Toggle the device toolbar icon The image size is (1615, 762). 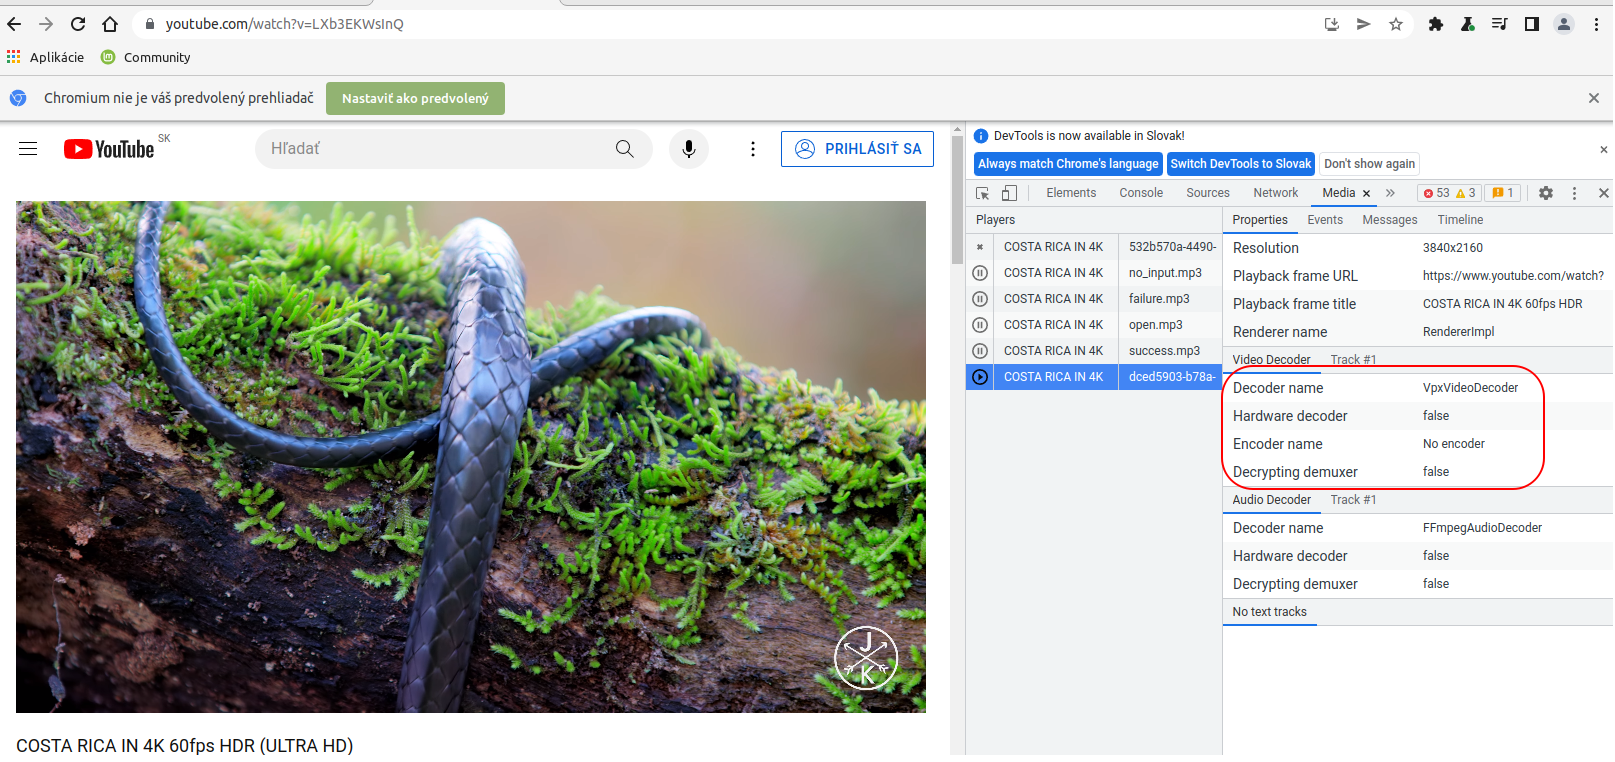click(x=1009, y=193)
